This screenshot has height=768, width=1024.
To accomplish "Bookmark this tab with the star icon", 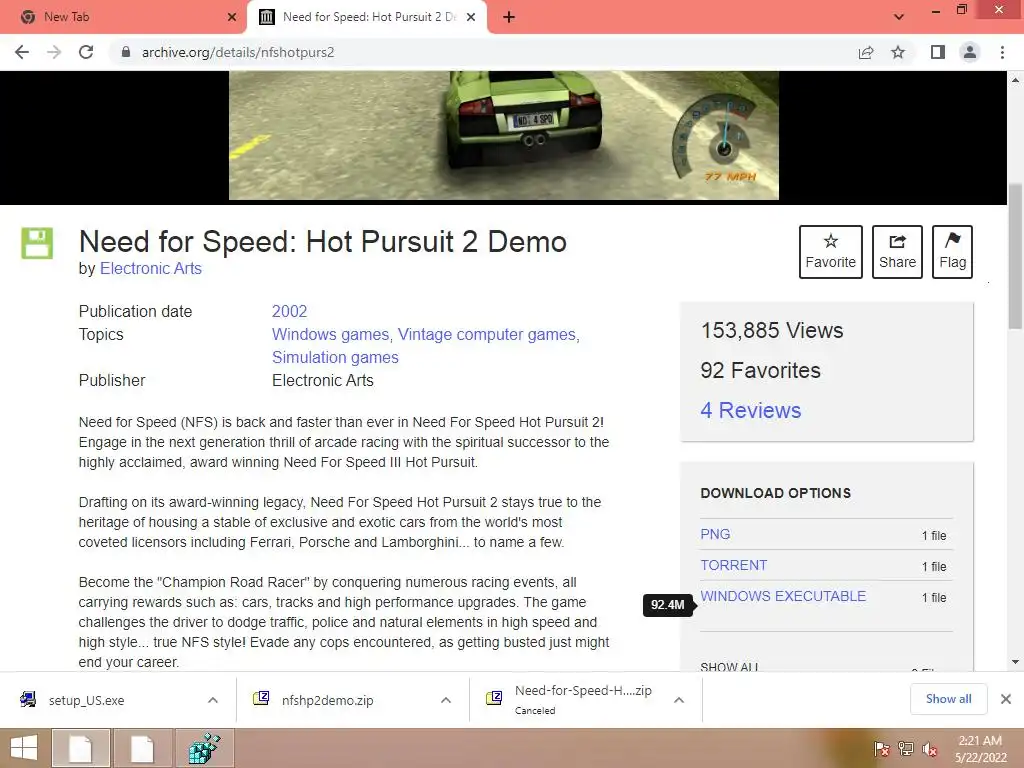I will click(x=898, y=52).
